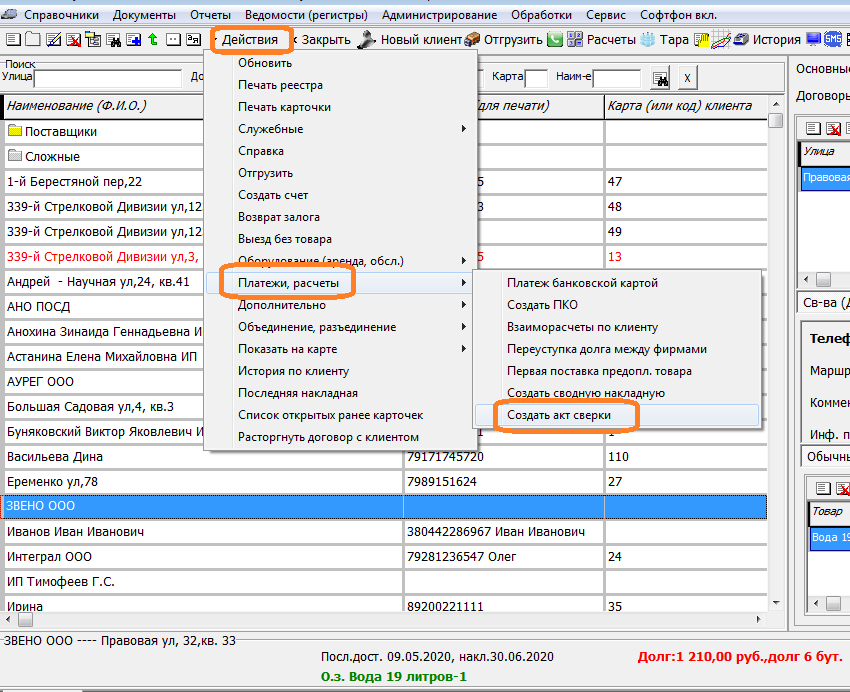850x692 pixels.
Task: Click the client list vertical scrollbar
Action: point(776,350)
